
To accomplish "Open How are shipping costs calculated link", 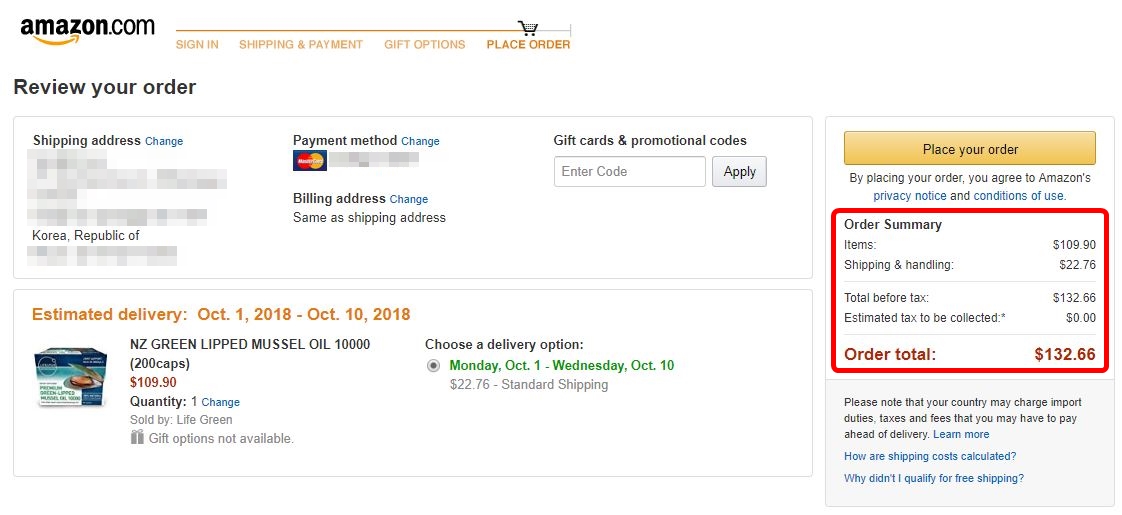I will [930, 456].
